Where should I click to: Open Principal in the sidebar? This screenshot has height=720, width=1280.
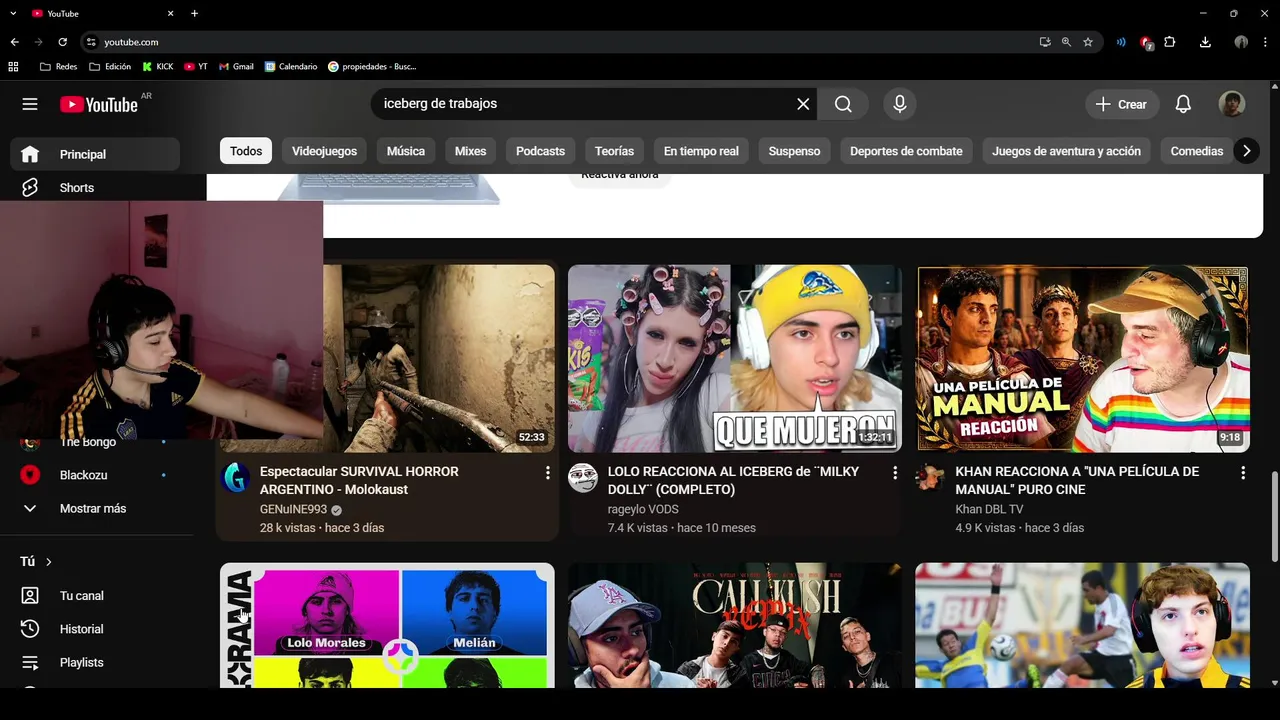click(95, 154)
